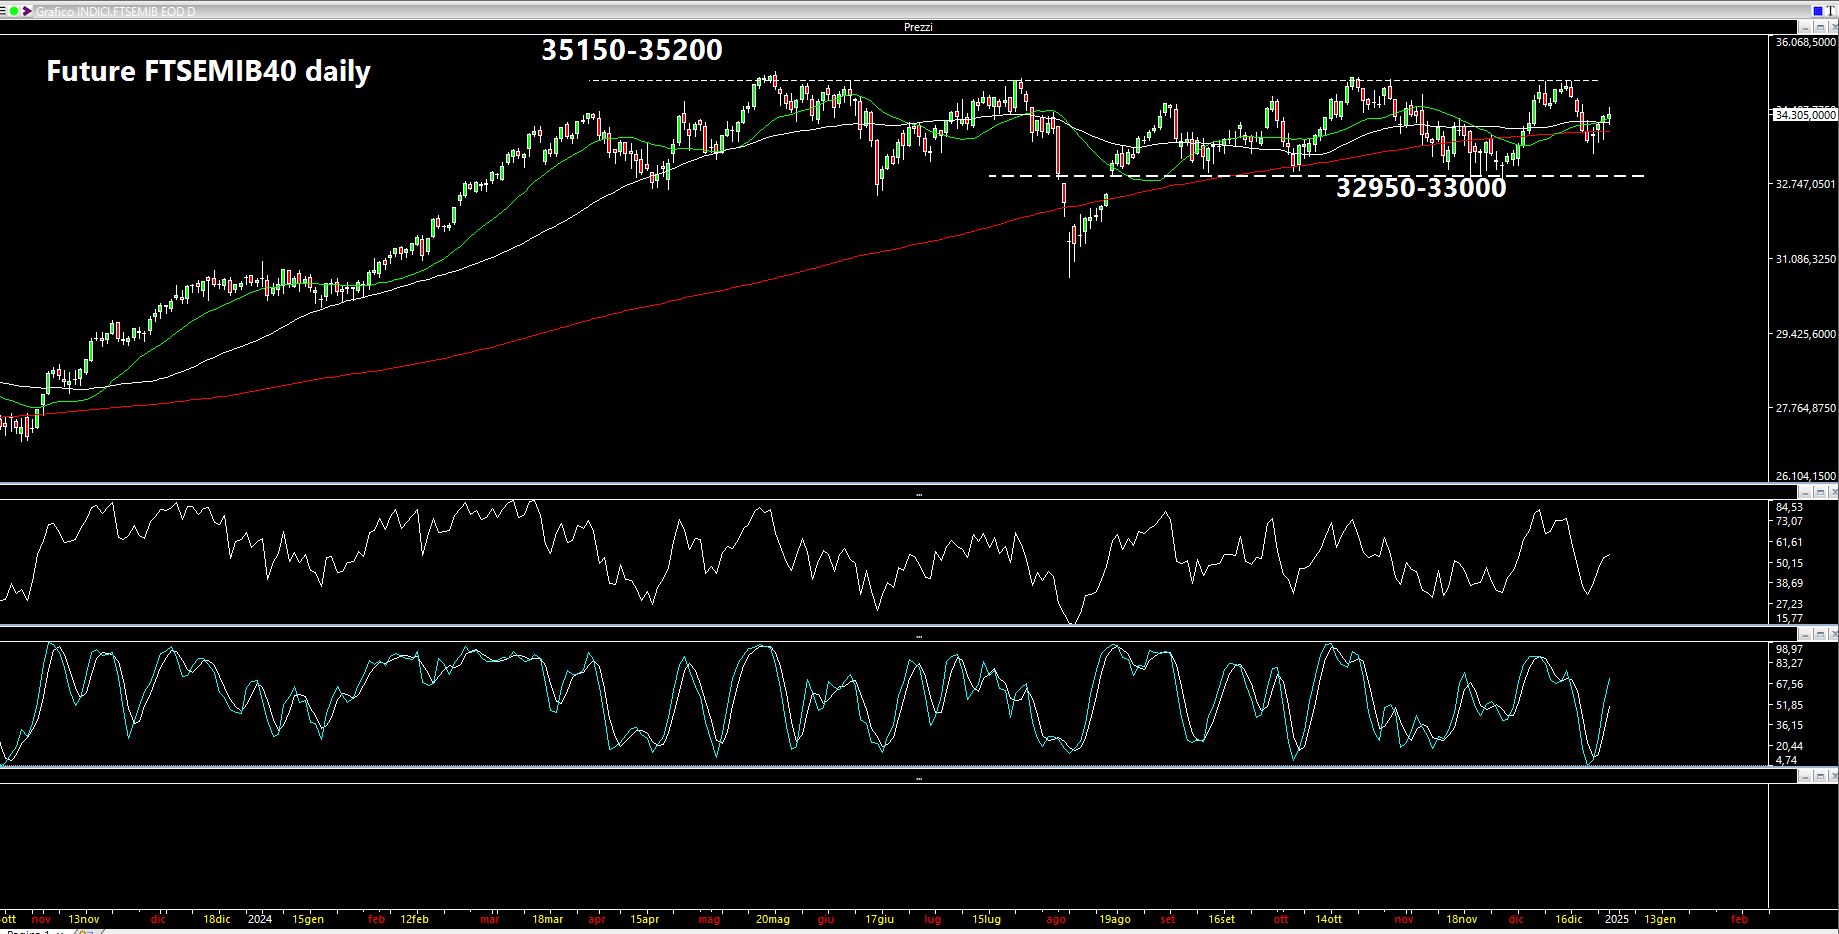Screen dimensions: 1839x934
Task: Close the oscillator pane with the 98,97 scale
Action: (1834, 634)
